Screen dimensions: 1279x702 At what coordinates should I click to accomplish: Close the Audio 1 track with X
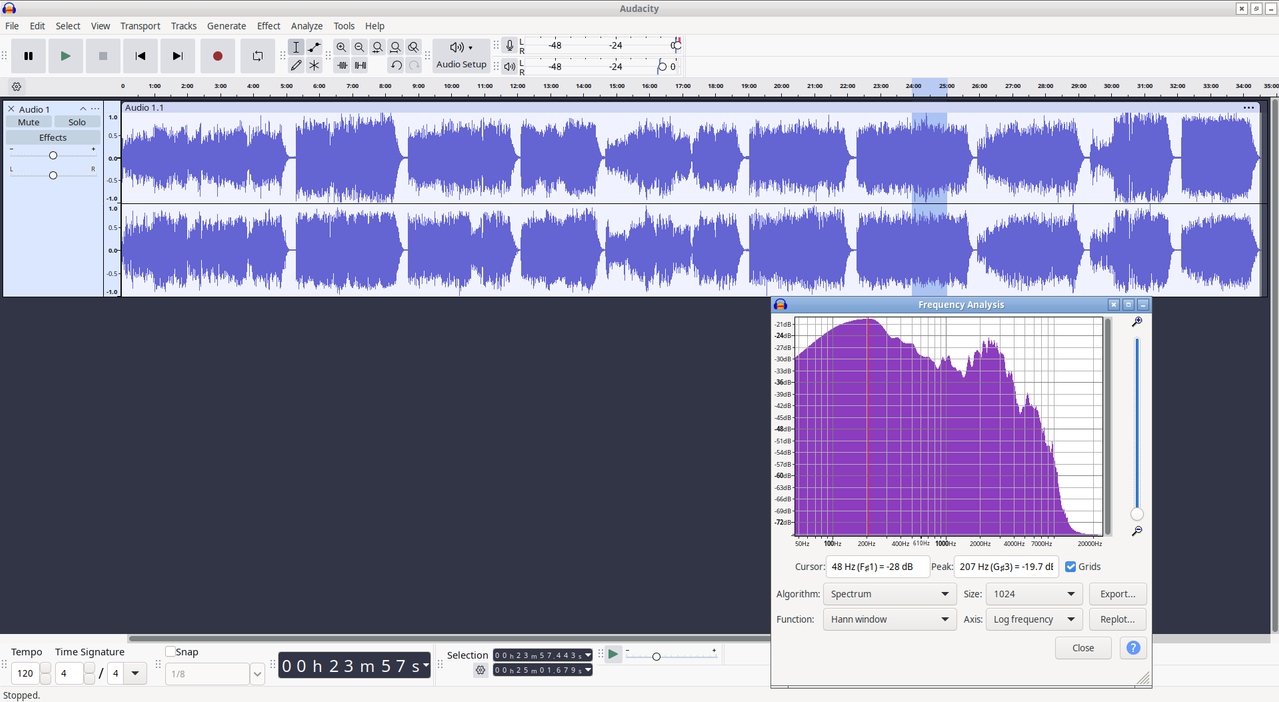pyautogui.click(x=11, y=109)
